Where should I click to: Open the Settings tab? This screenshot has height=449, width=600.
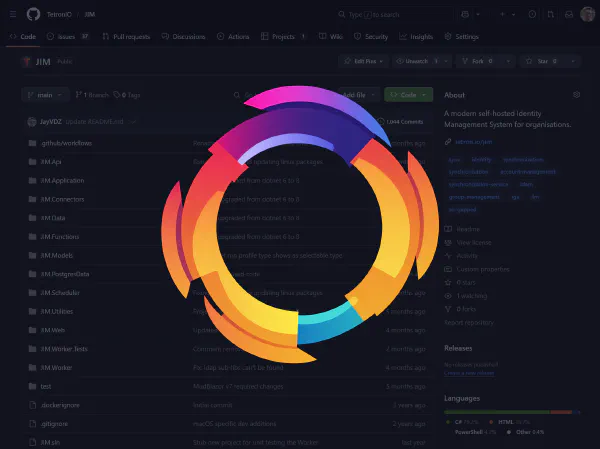(461, 36)
